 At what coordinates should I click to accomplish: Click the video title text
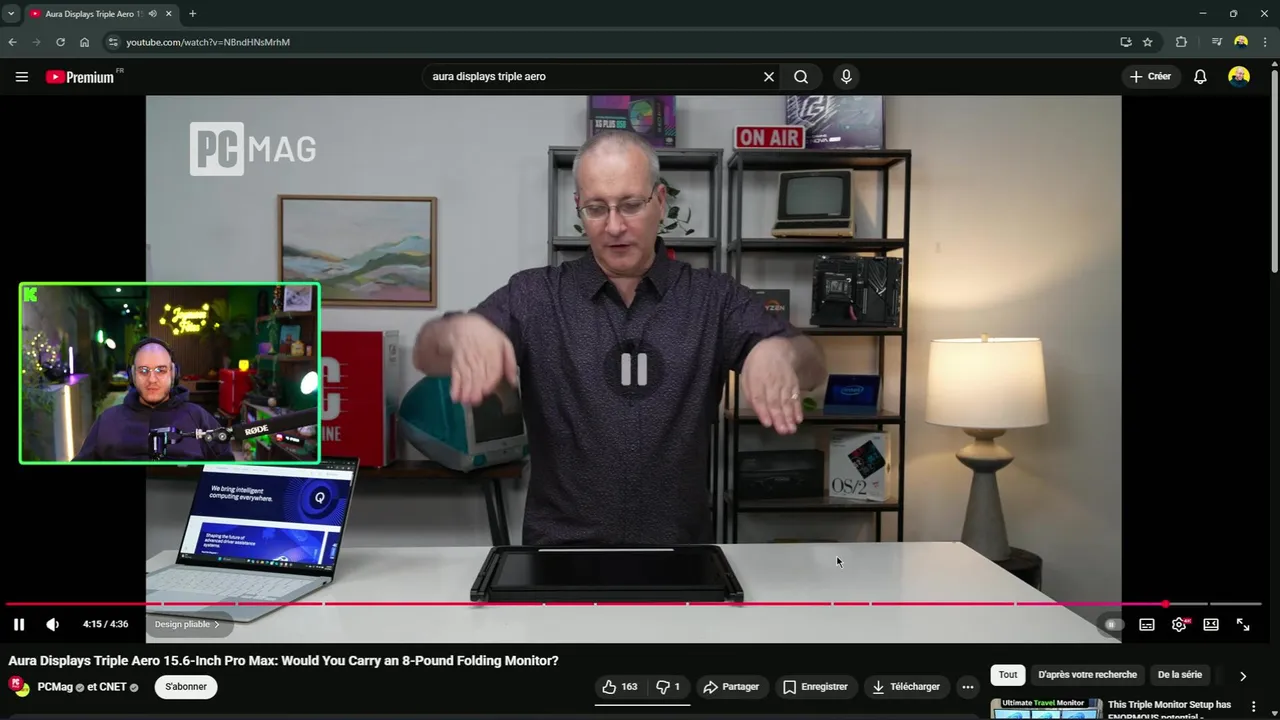(x=283, y=660)
